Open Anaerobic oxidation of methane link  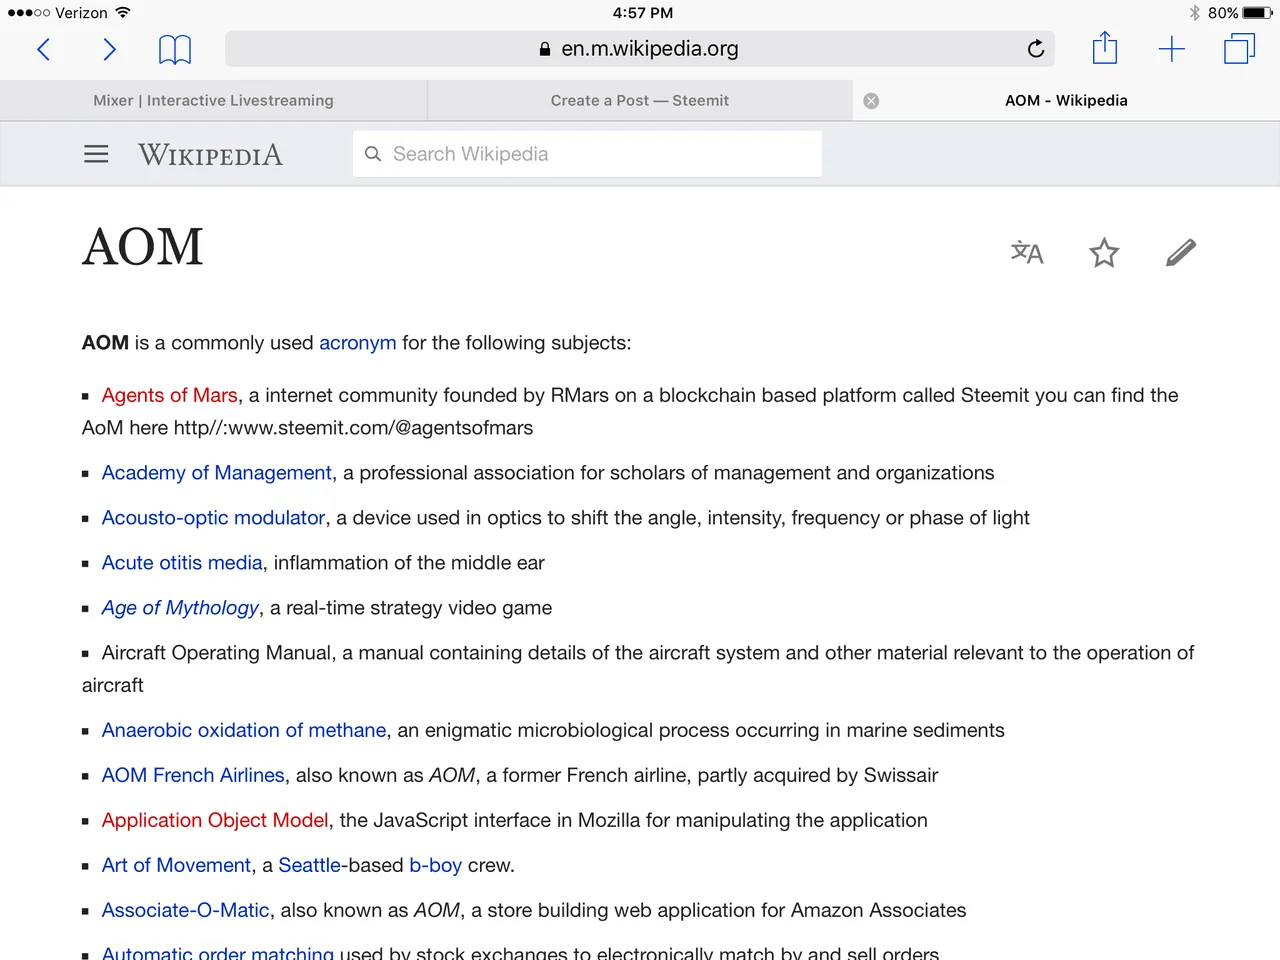[244, 731]
